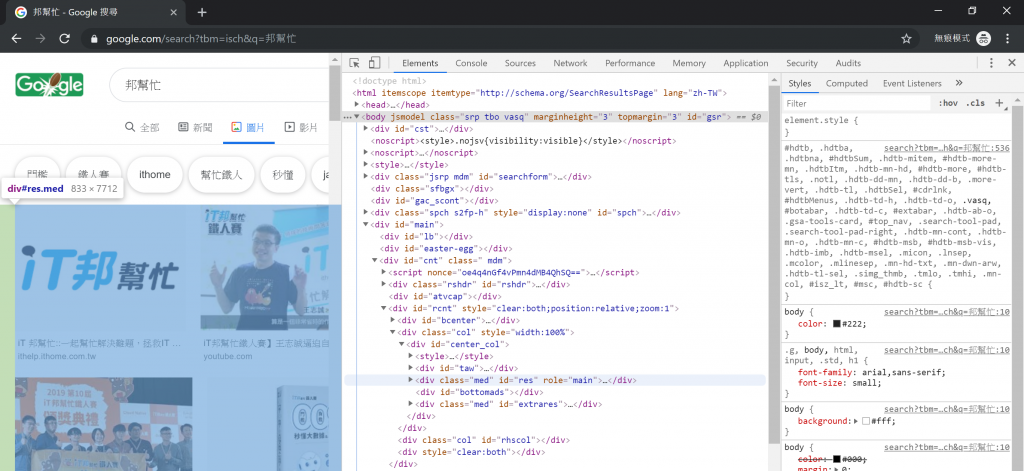Expand div id="res" role main node

[x=411, y=380]
